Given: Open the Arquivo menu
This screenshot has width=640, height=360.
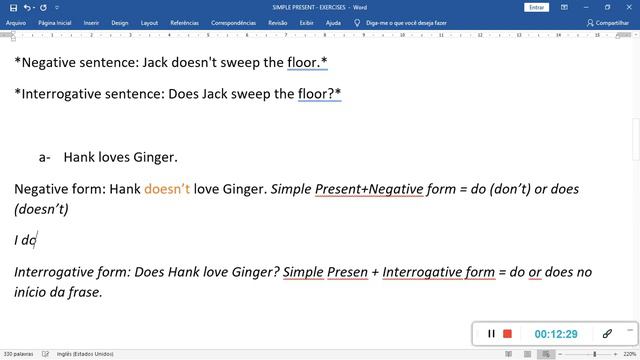Looking at the screenshot, I should pyautogui.click(x=16, y=23).
